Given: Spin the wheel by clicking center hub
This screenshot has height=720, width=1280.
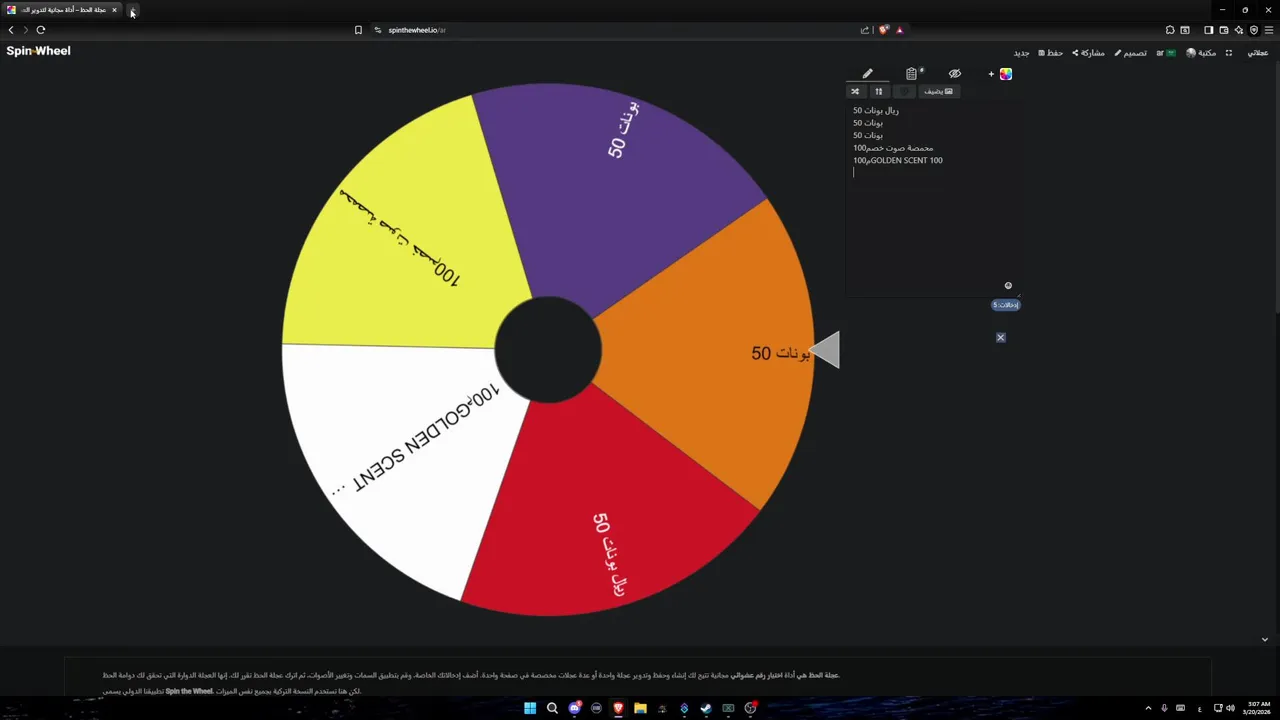Looking at the screenshot, I should pyautogui.click(x=548, y=350).
